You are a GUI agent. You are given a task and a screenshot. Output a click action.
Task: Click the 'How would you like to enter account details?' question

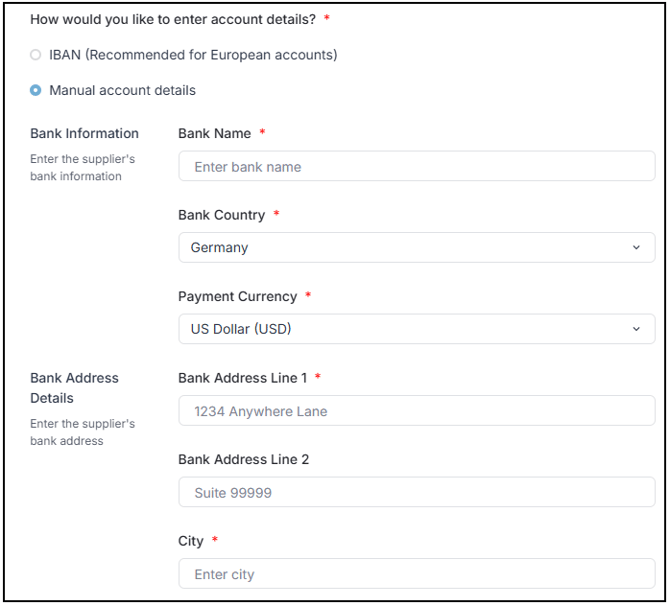pyautogui.click(x=172, y=19)
